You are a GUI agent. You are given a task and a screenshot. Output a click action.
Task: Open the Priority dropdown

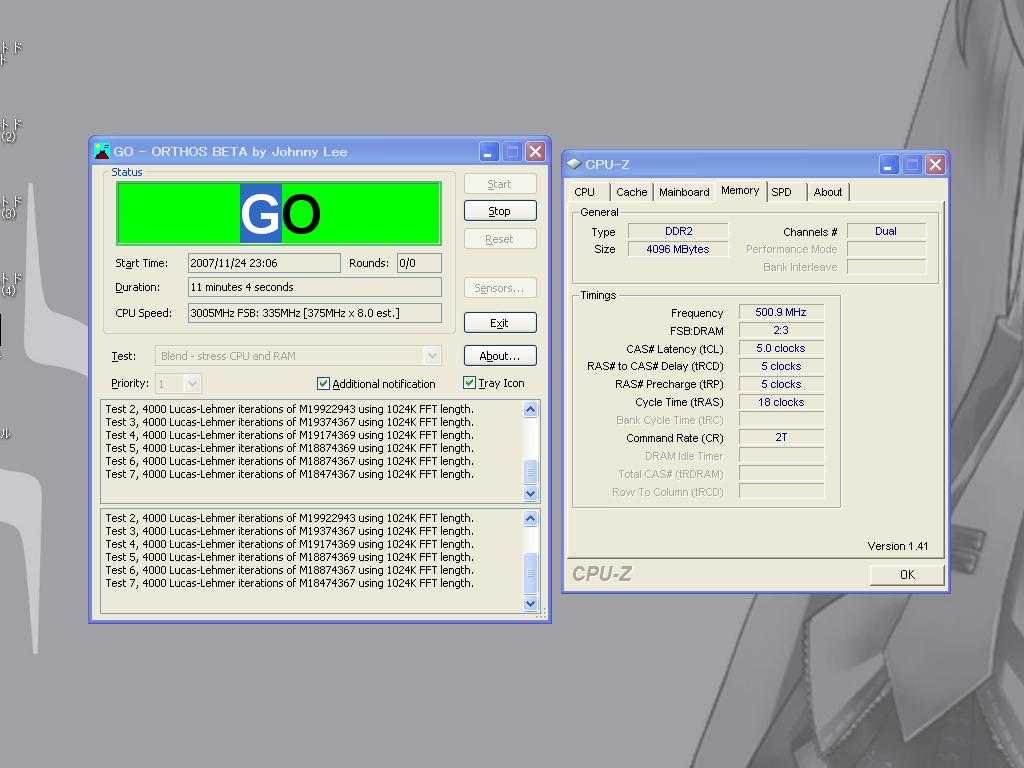click(x=192, y=383)
